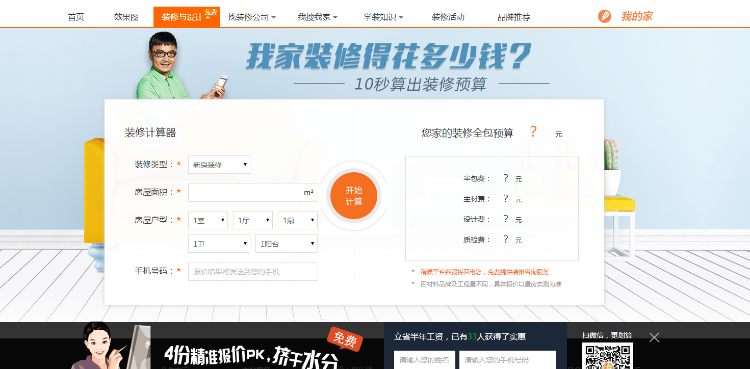750x369 pixels.
Task: Click the 装修计算器 heading text
Action: pyautogui.click(x=150, y=133)
